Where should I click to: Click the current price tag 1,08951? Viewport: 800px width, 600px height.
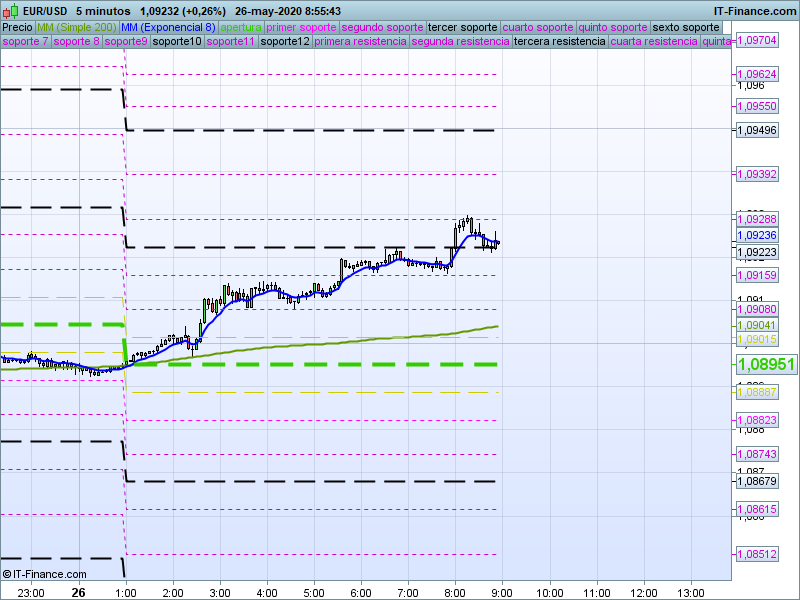(765, 365)
